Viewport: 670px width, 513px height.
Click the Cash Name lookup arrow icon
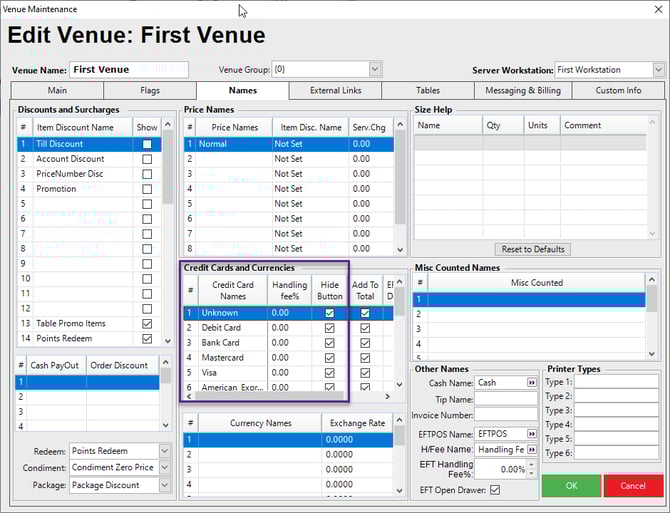coord(532,383)
